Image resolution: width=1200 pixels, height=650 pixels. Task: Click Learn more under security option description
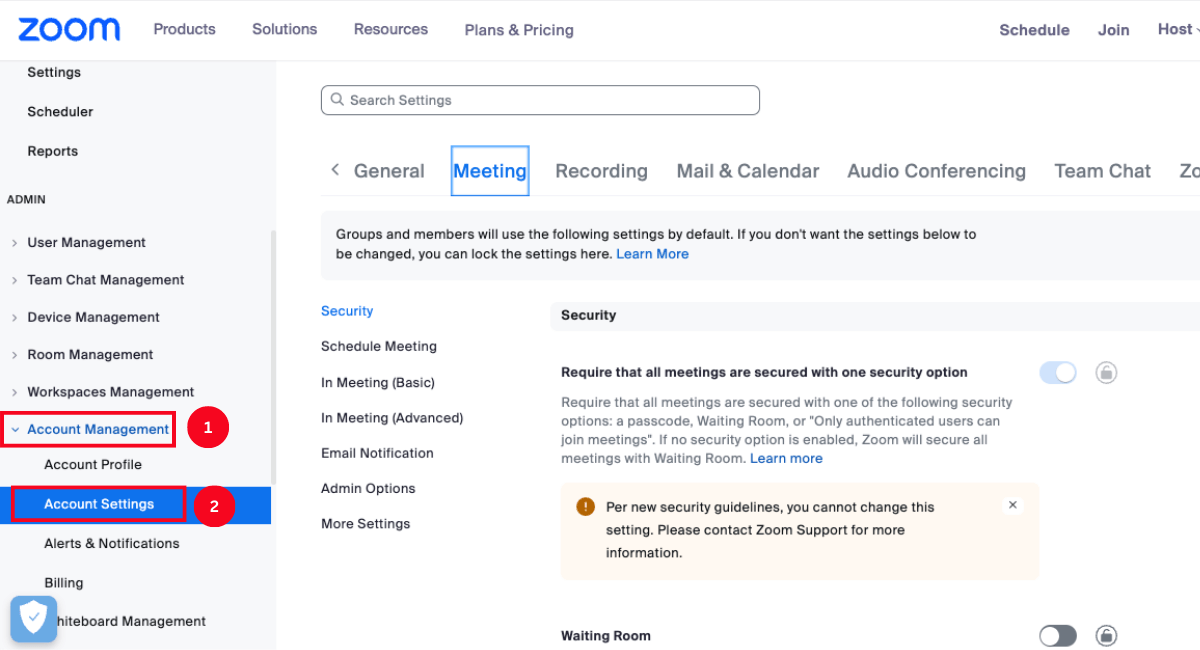[786, 458]
